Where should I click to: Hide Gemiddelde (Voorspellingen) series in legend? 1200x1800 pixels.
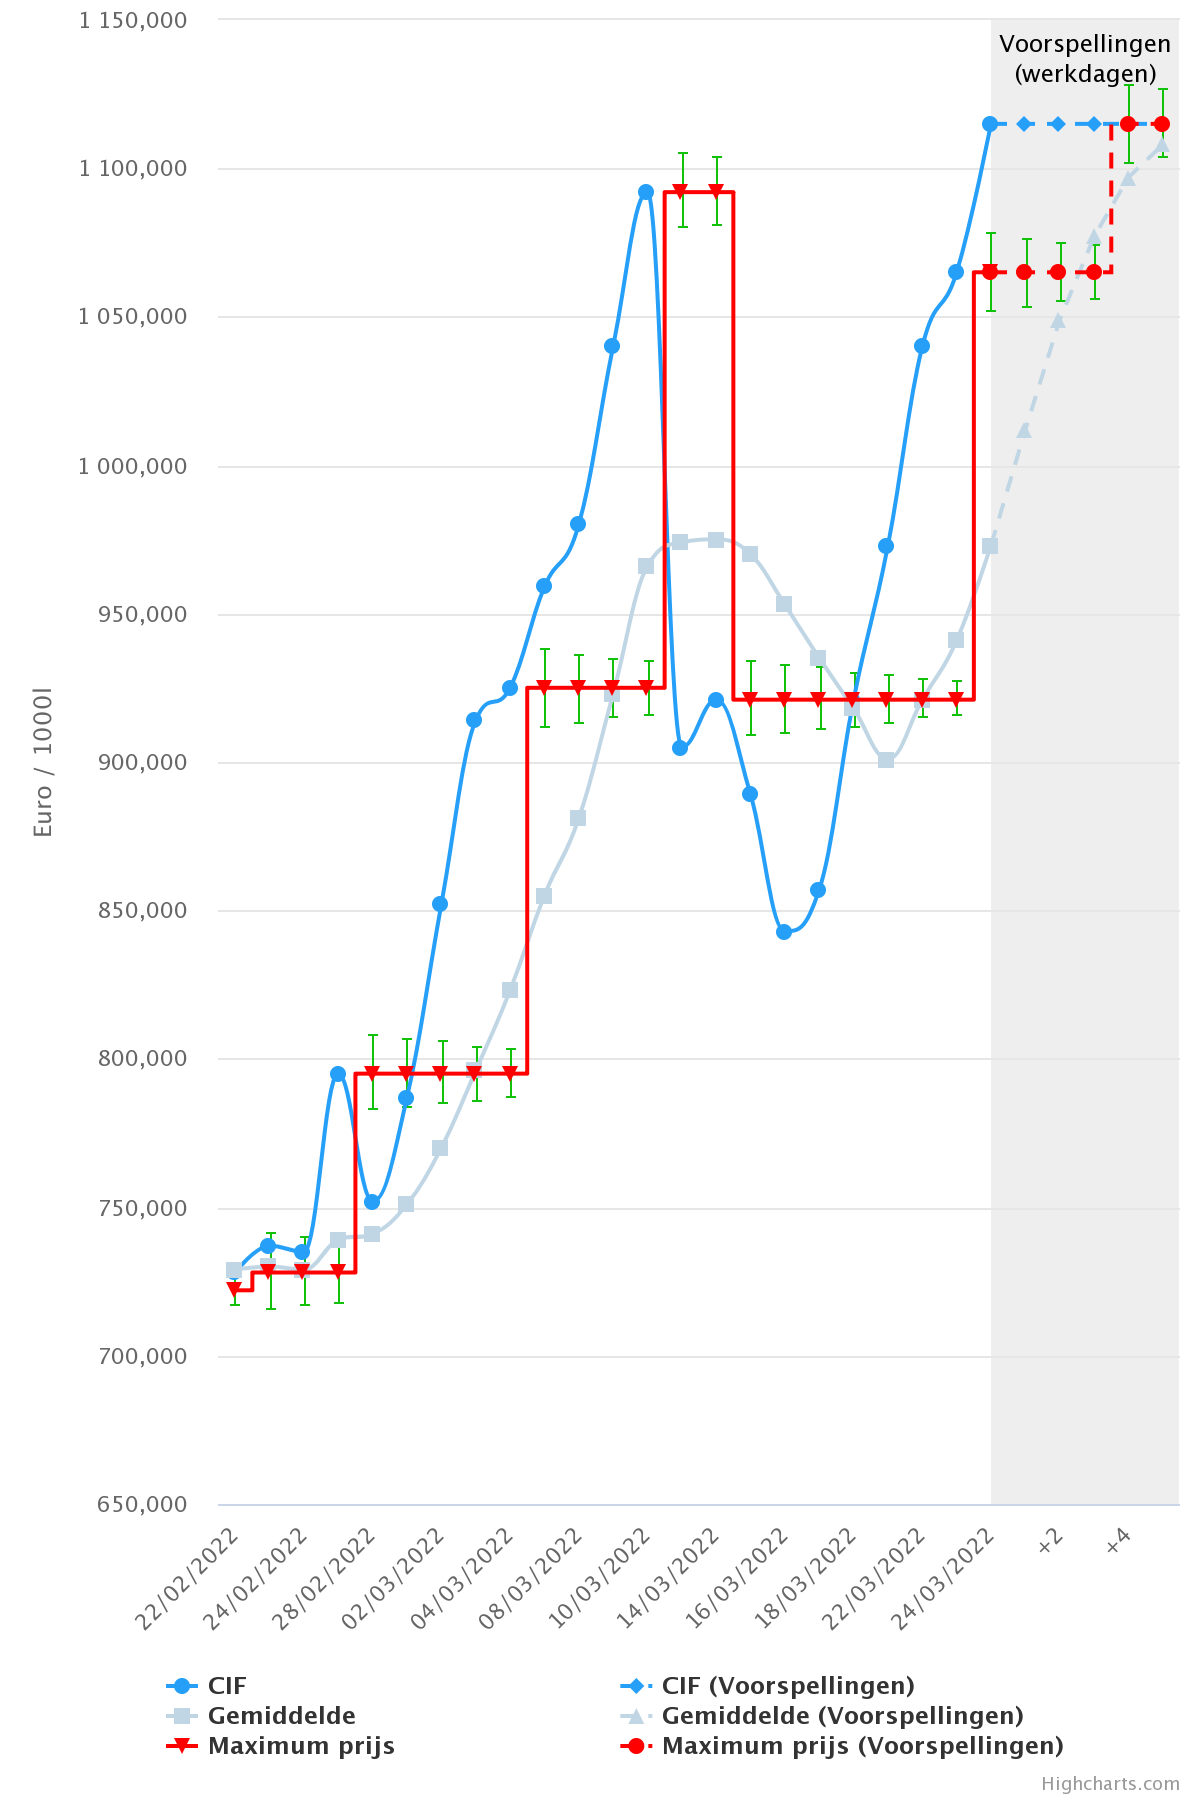click(x=842, y=1716)
